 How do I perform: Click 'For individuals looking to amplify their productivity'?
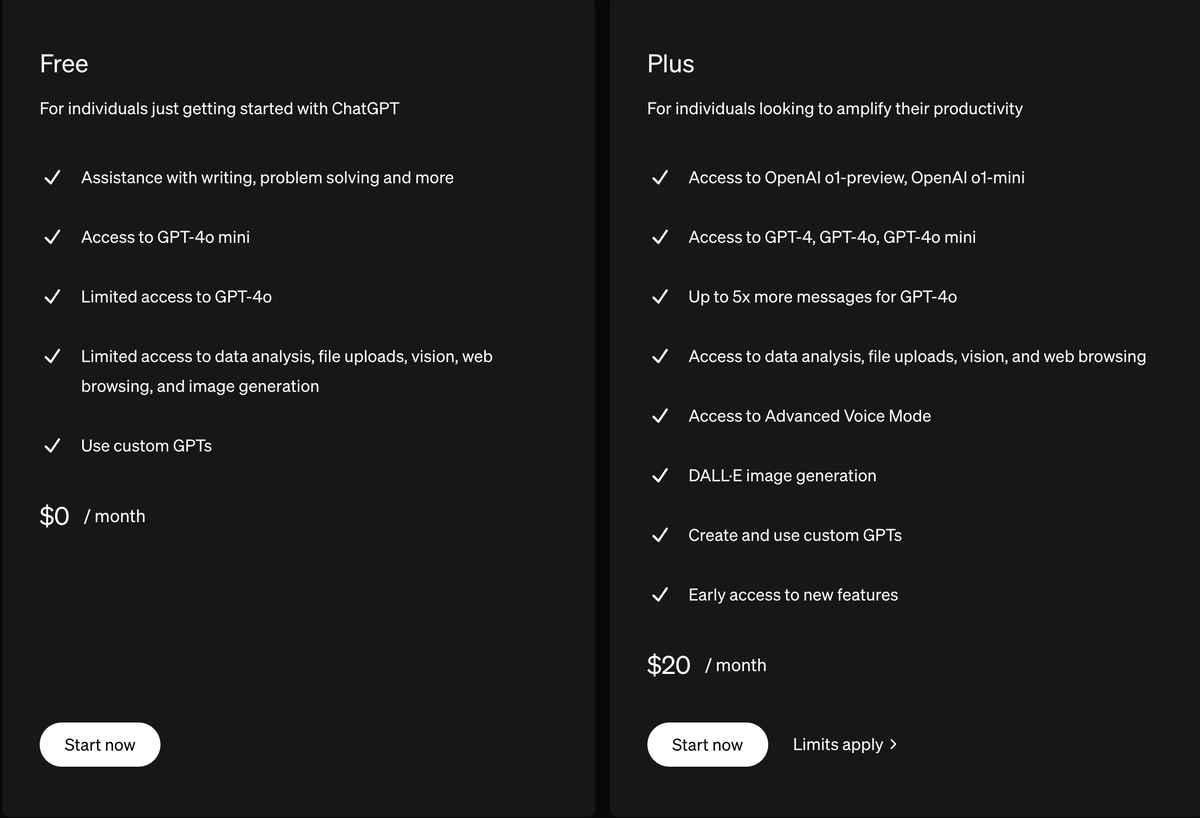(x=835, y=108)
